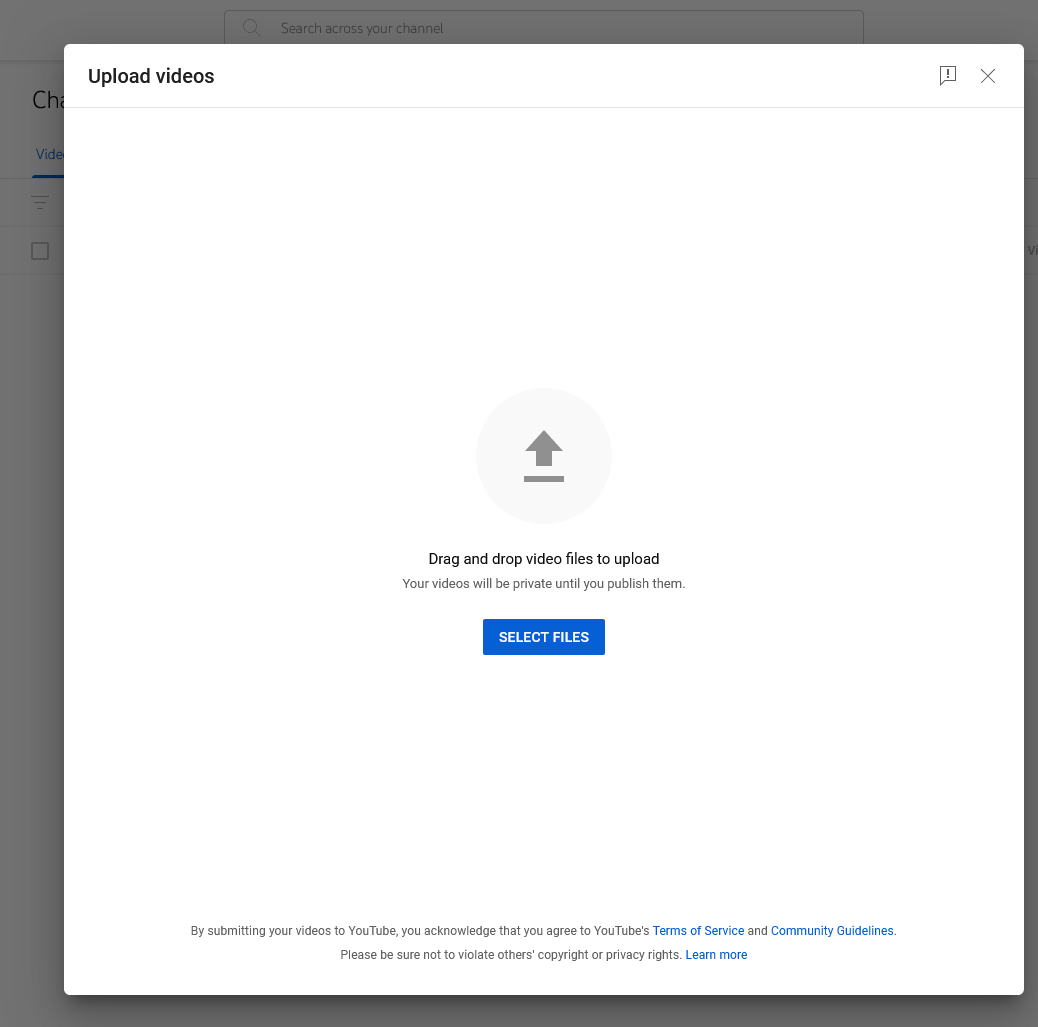The height and width of the screenshot is (1027, 1038).
Task: Close the Upload videos dialog
Action: point(987,76)
